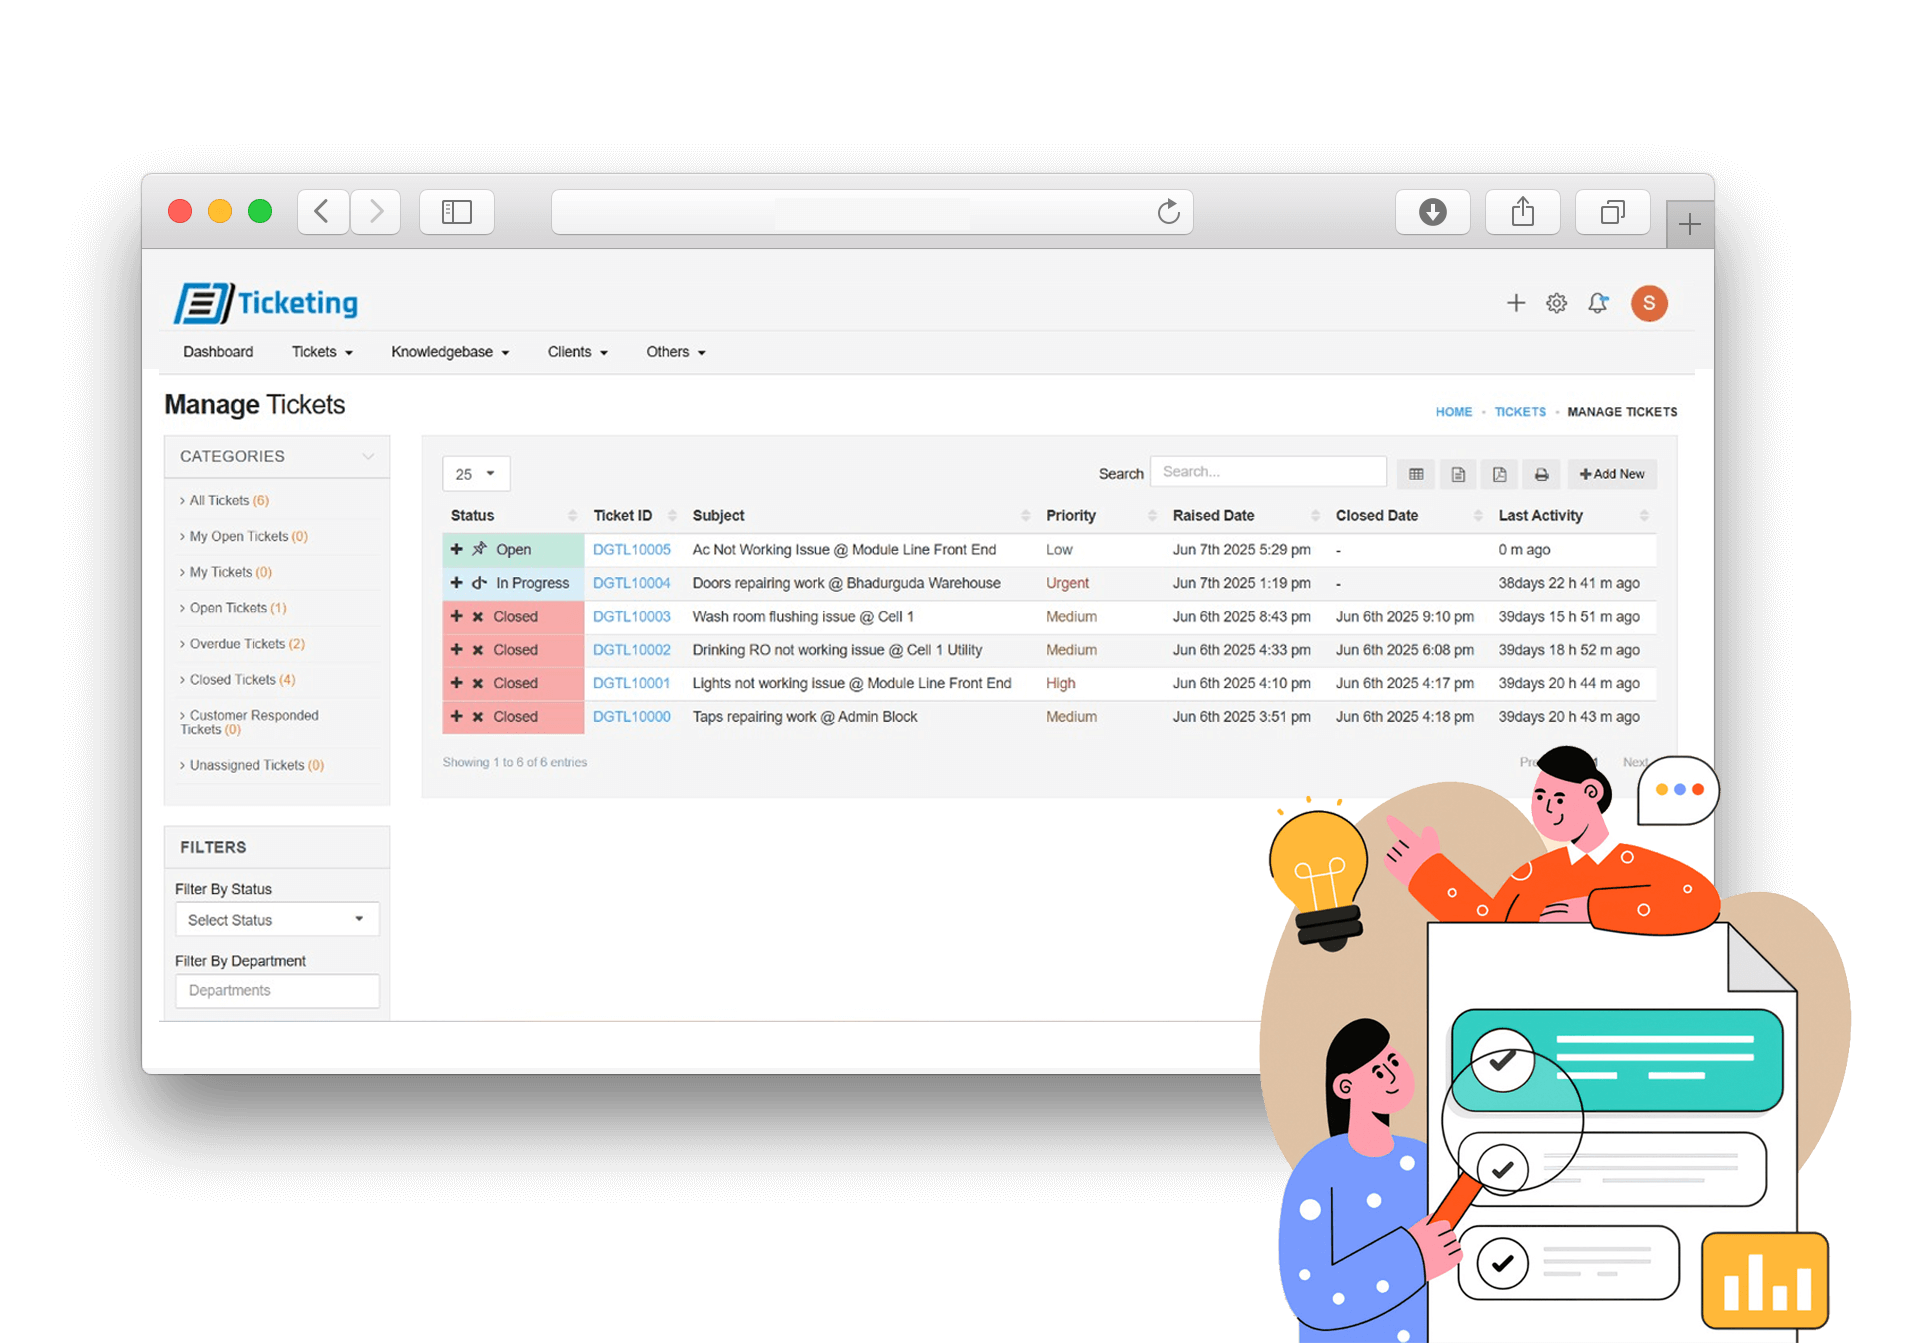Click the PDF export icon
1916x1343 pixels.
coord(1499,474)
